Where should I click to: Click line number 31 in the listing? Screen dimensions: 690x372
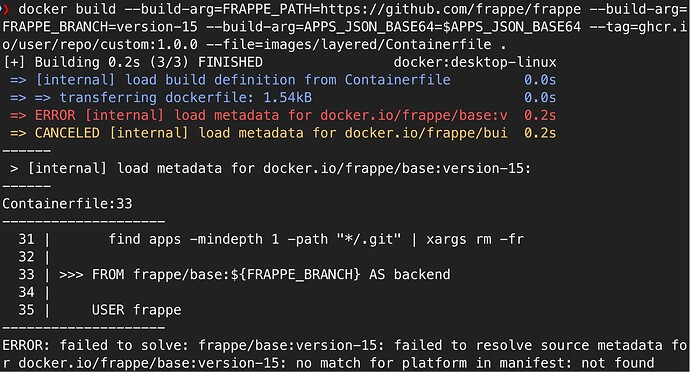pos(26,239)
